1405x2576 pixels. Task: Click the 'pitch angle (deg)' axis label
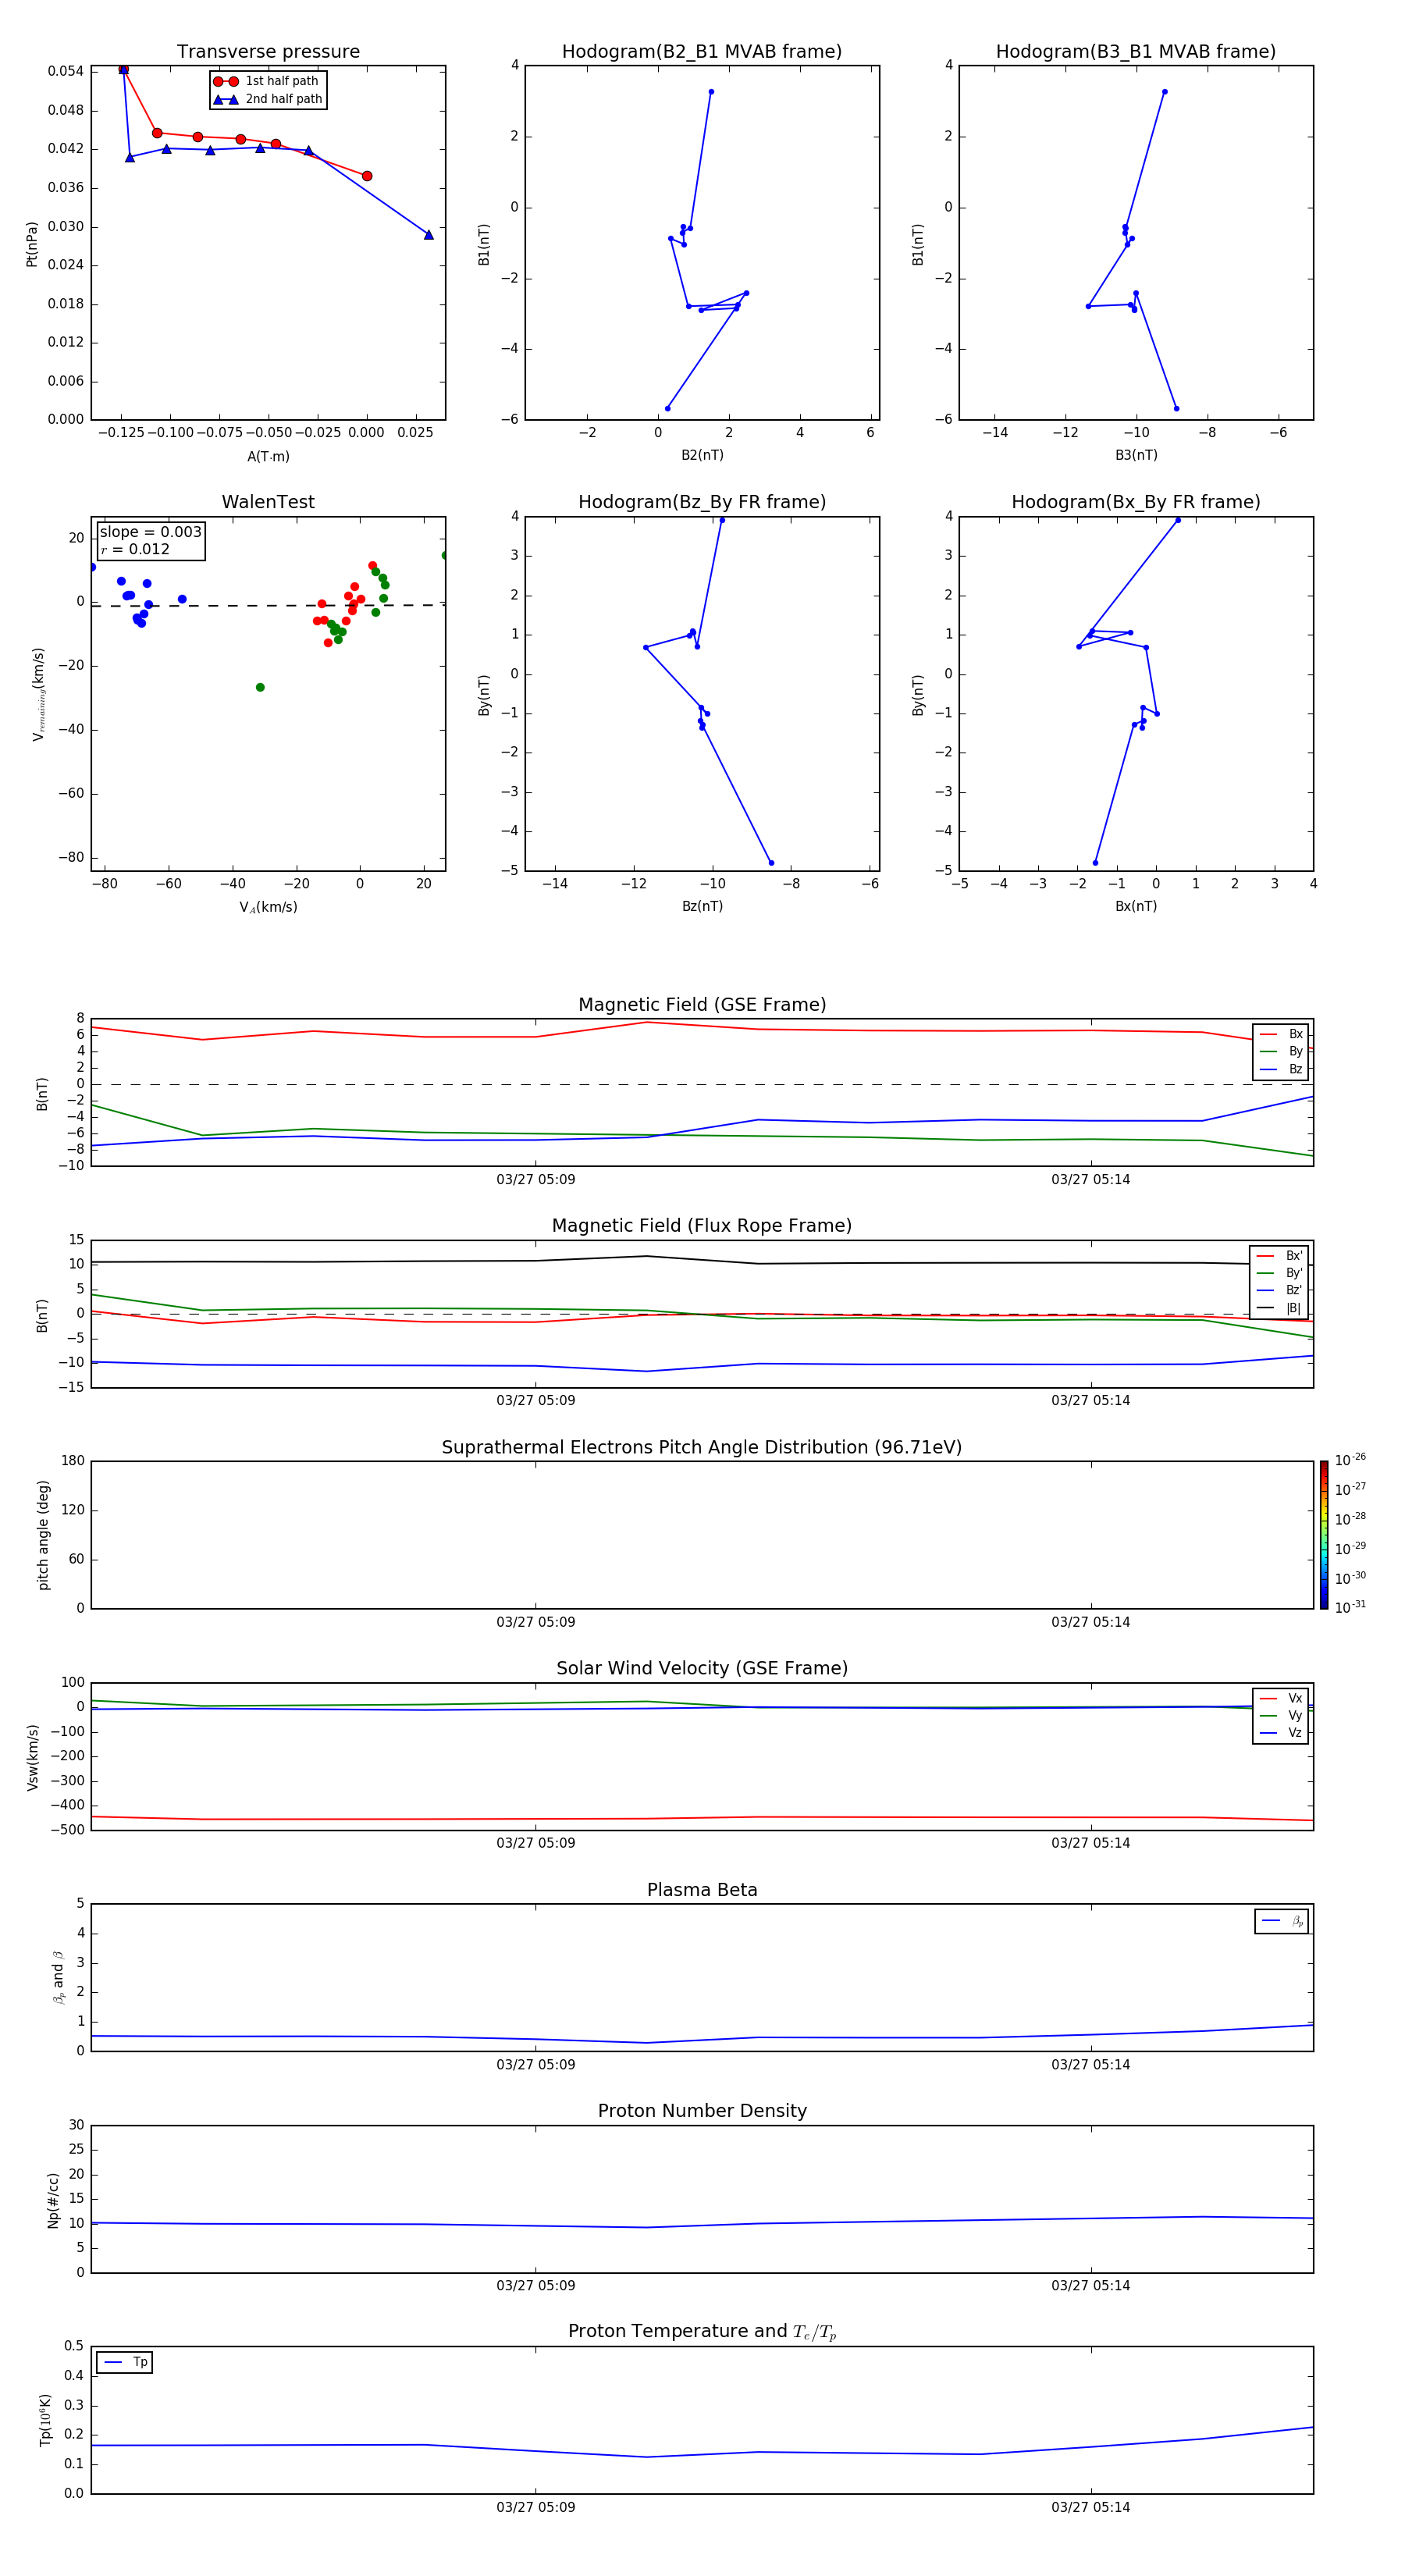43,1535
